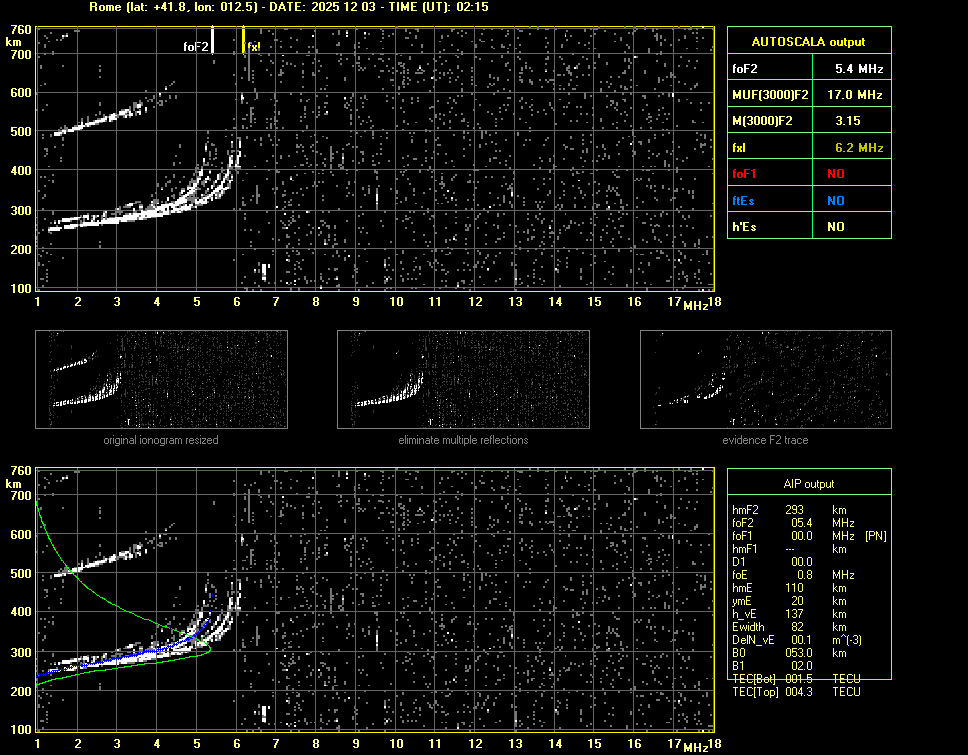Select the red foF1 label
This screenshot has height=755, width=968.
(746, 173)
